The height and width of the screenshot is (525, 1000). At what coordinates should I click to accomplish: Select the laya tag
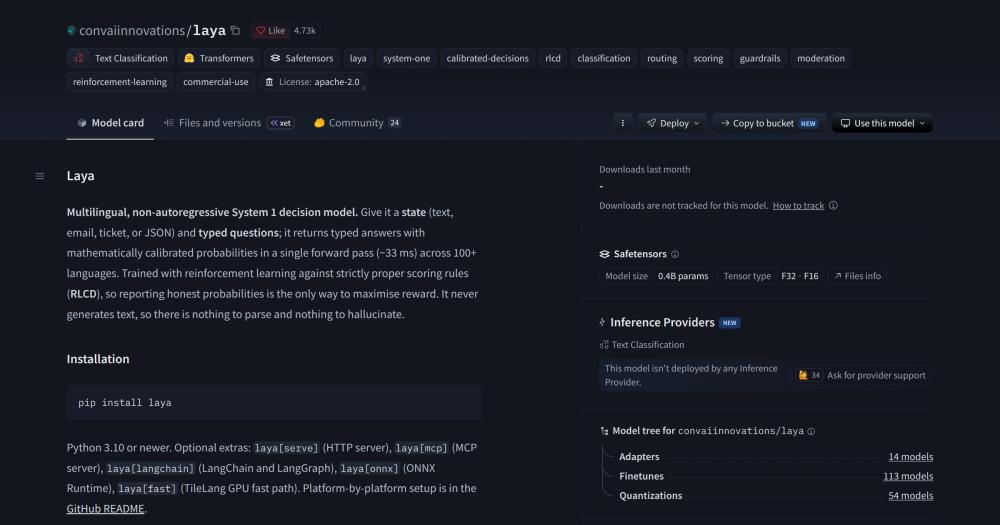tap(358, 58)
